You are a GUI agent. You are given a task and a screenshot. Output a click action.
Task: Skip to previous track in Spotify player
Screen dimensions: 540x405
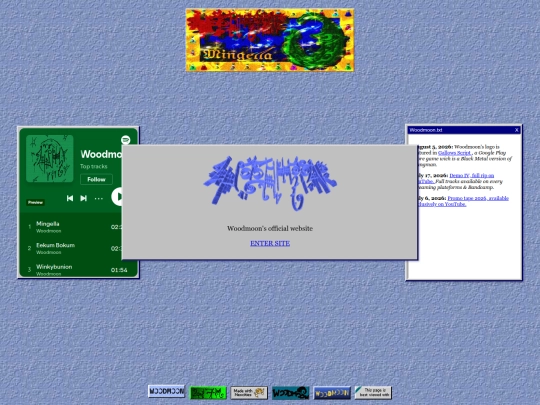tap(70, 198)
